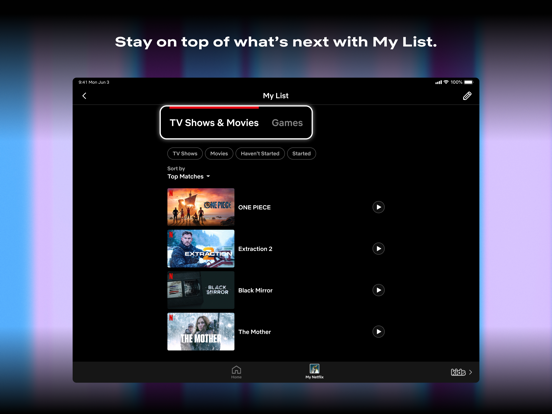The image size is (552, 414).
Task: Select the TV Shows & Movies tab
Action: pos(214,123)
